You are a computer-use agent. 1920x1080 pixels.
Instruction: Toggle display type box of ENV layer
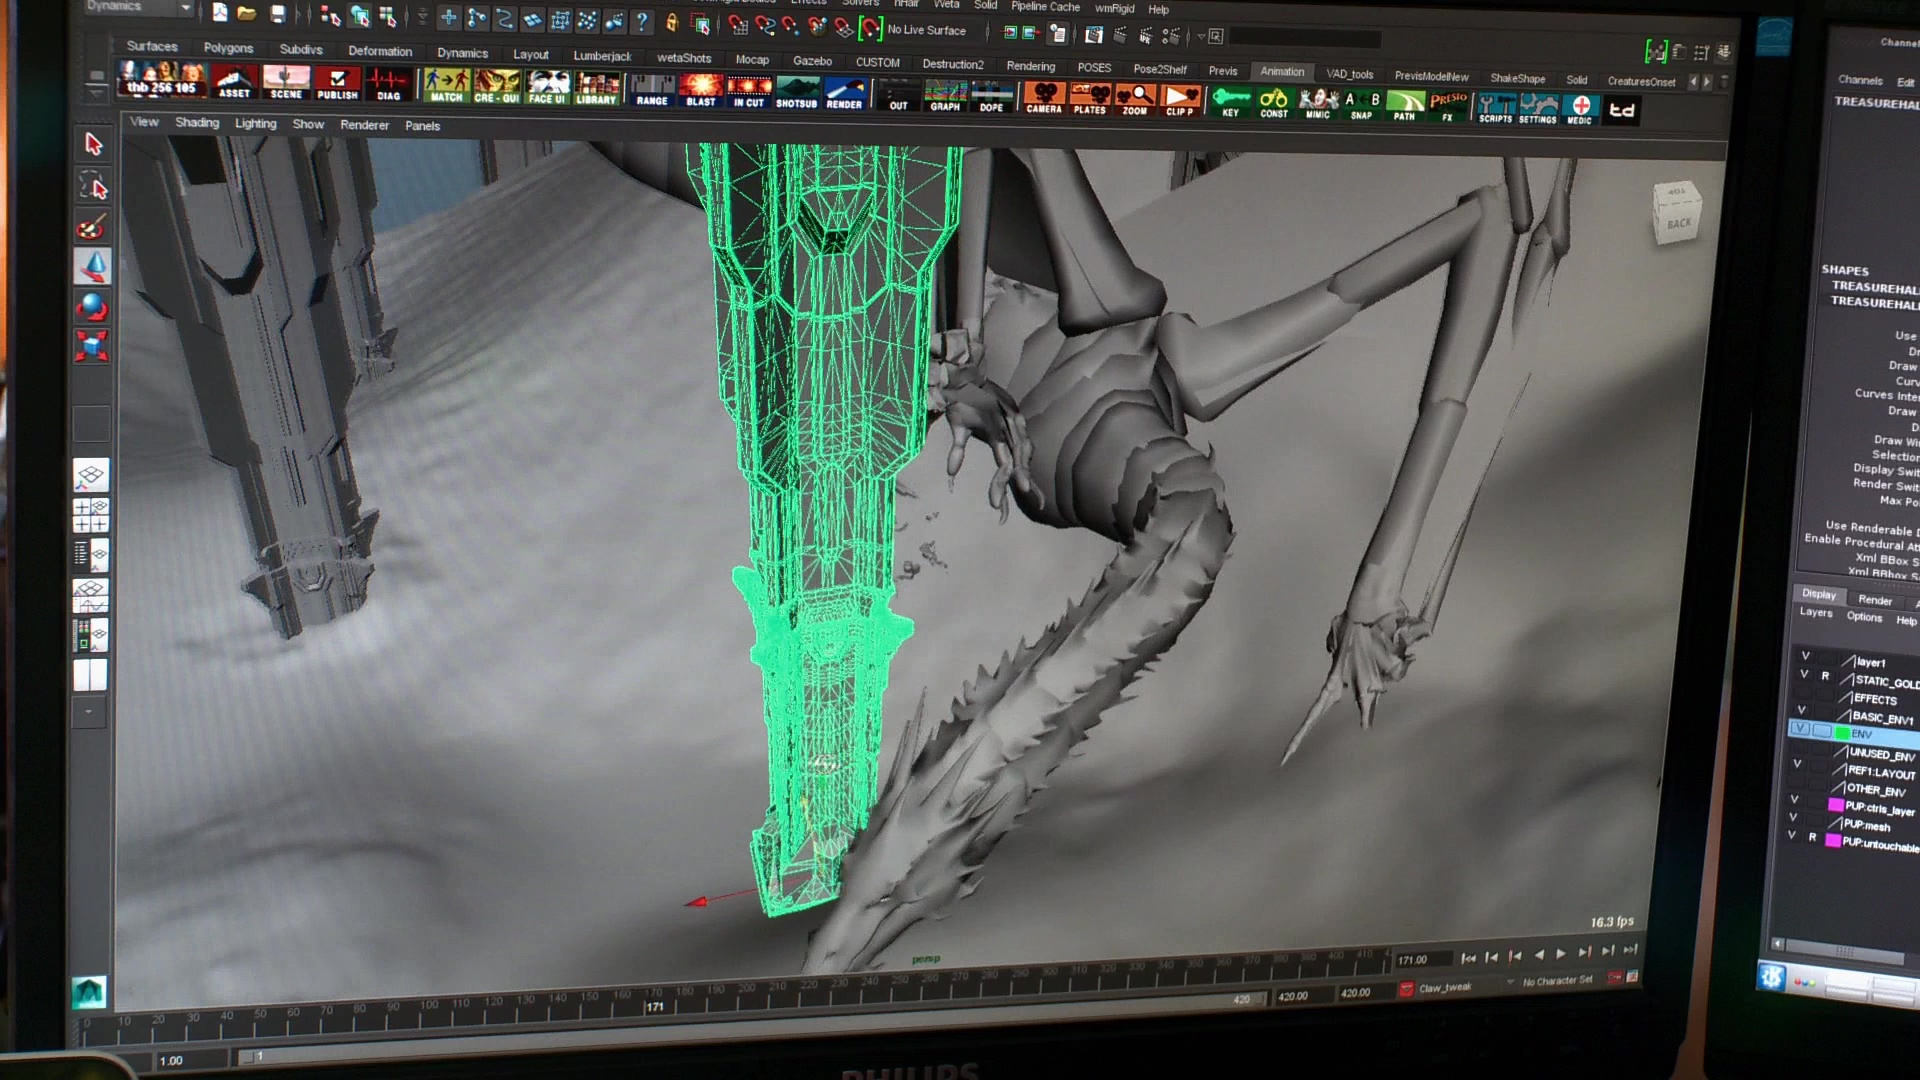pyautogui.click(x=1822, y=731)
